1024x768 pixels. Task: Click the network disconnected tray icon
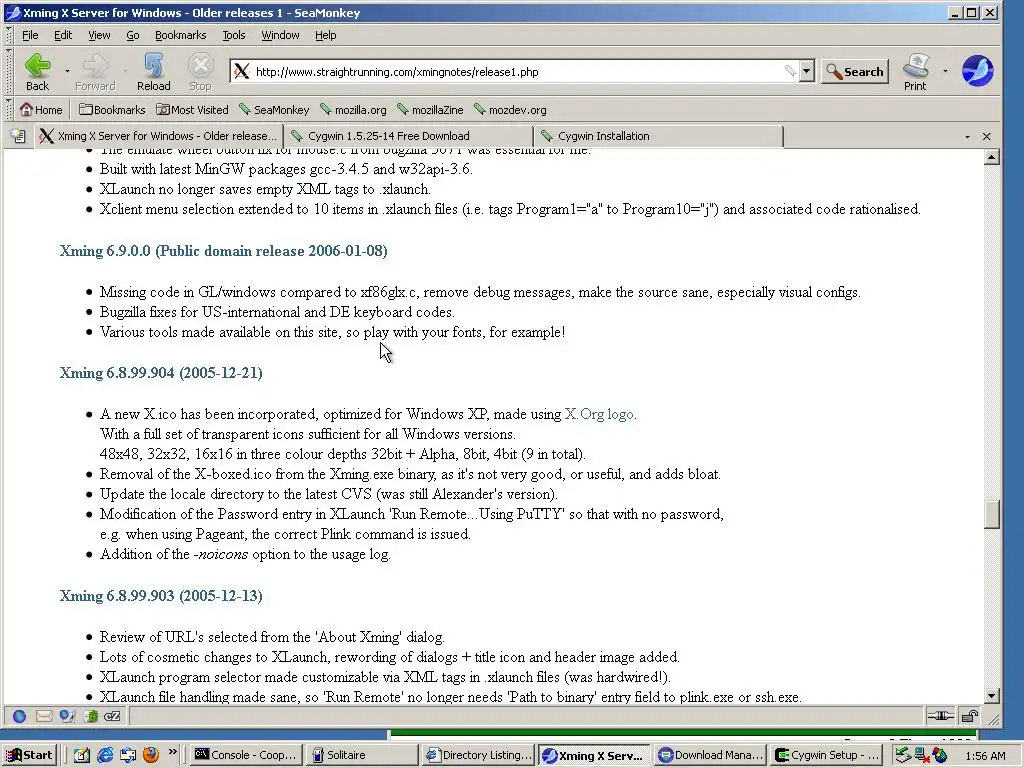pyautogui.click(x=921, y=755)
